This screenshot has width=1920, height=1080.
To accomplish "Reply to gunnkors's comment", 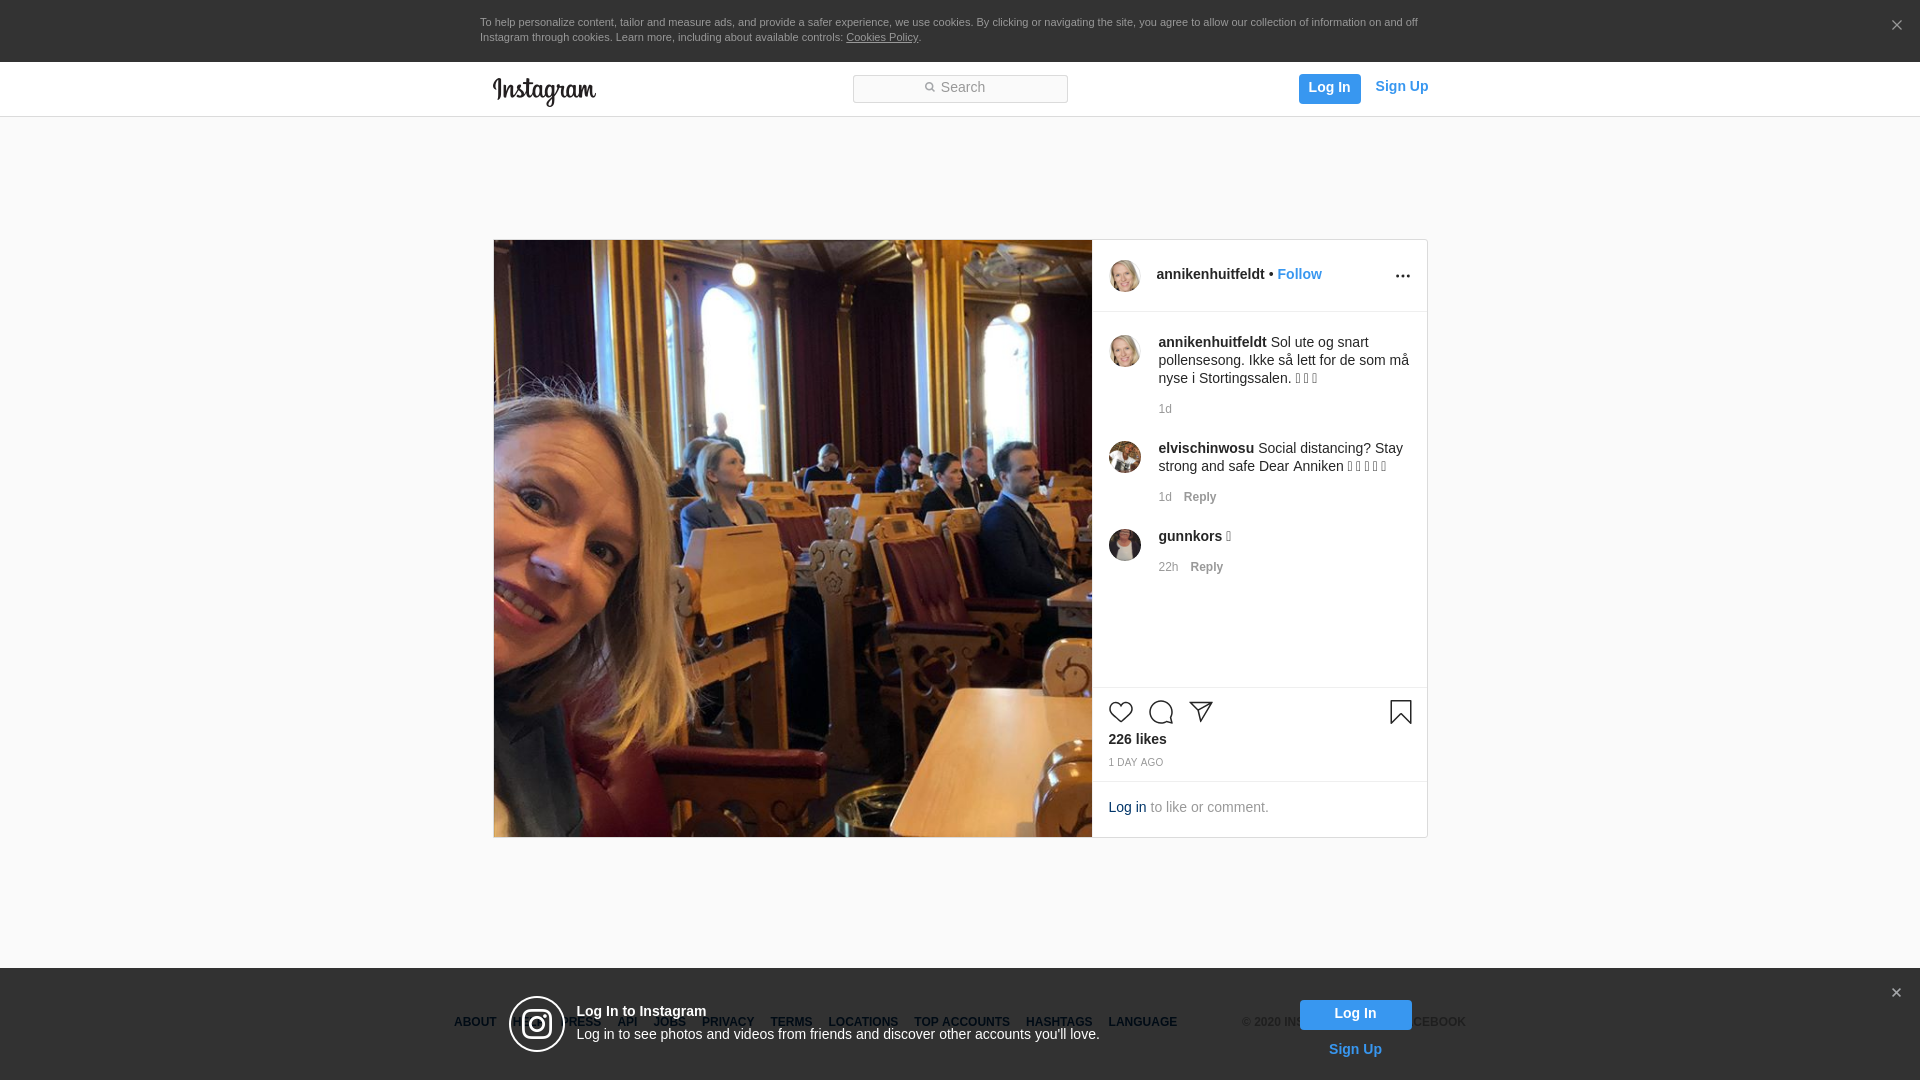I will (x=1206, y=567).
